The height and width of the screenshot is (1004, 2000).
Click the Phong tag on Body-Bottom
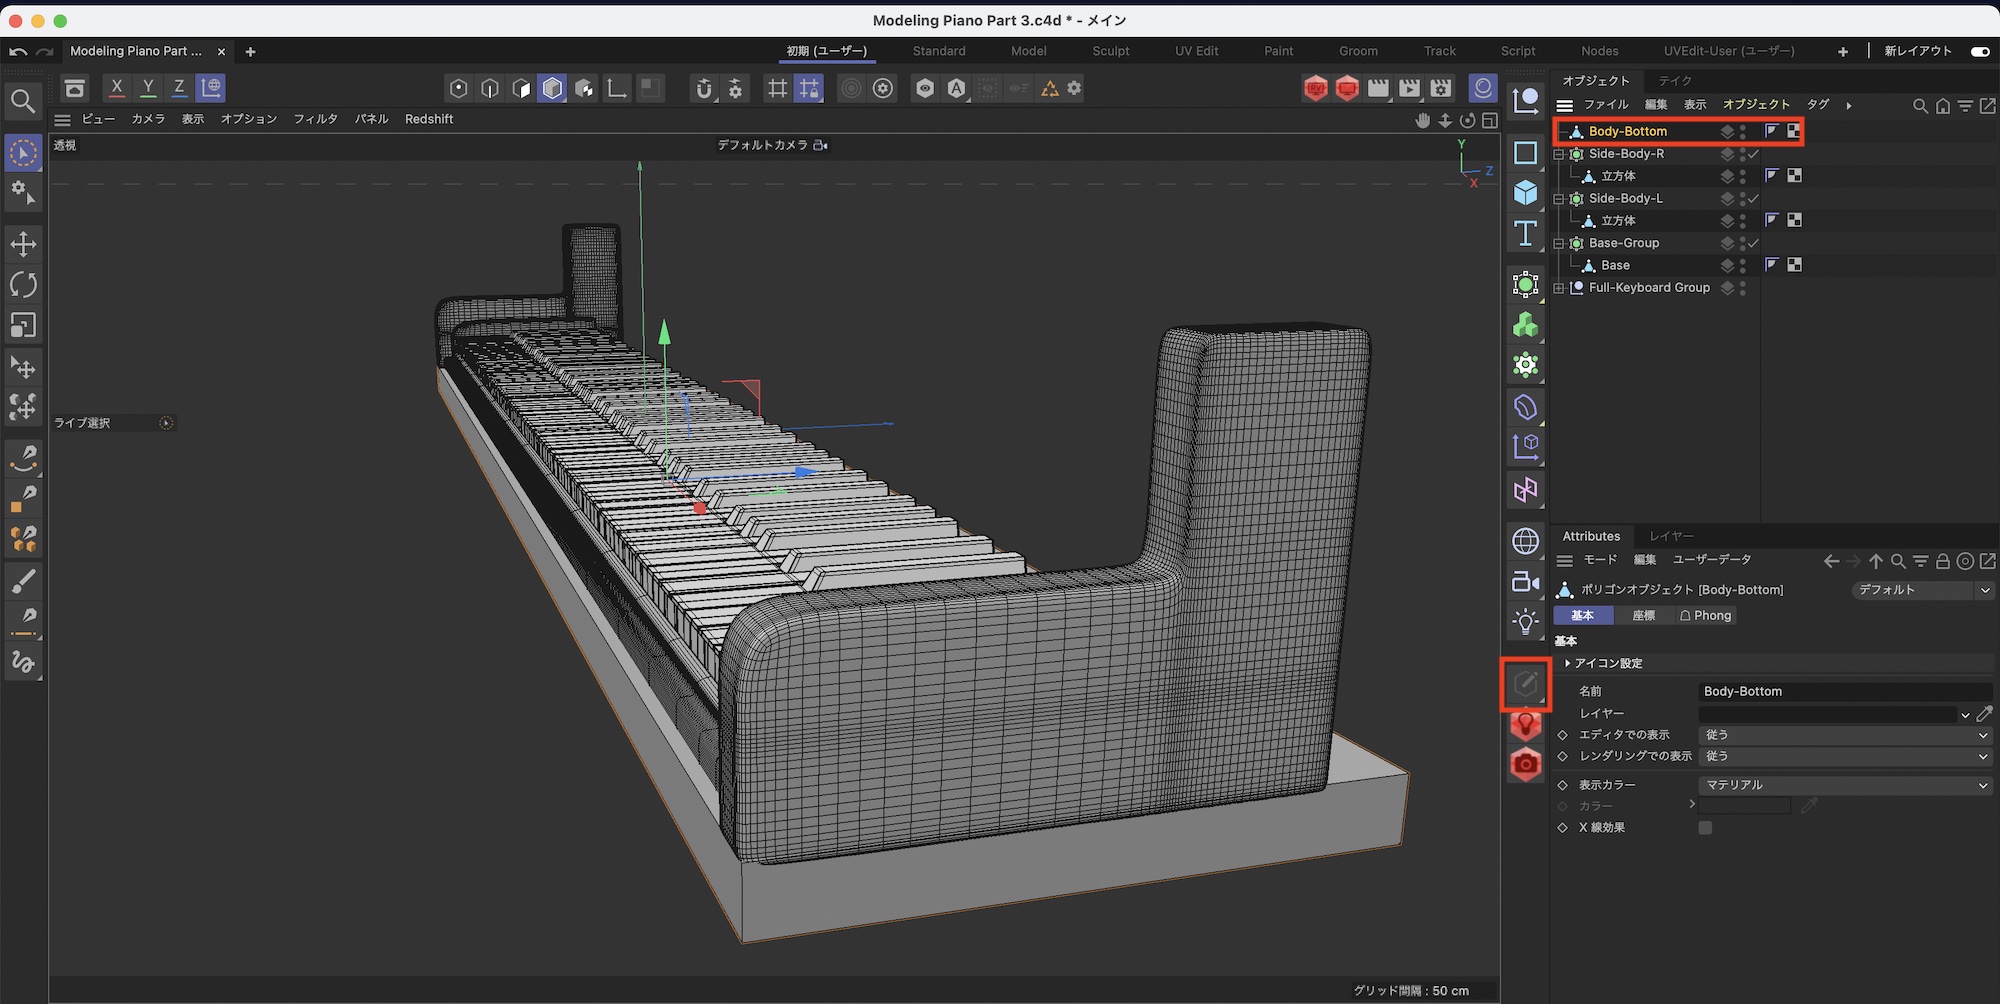1771,131
